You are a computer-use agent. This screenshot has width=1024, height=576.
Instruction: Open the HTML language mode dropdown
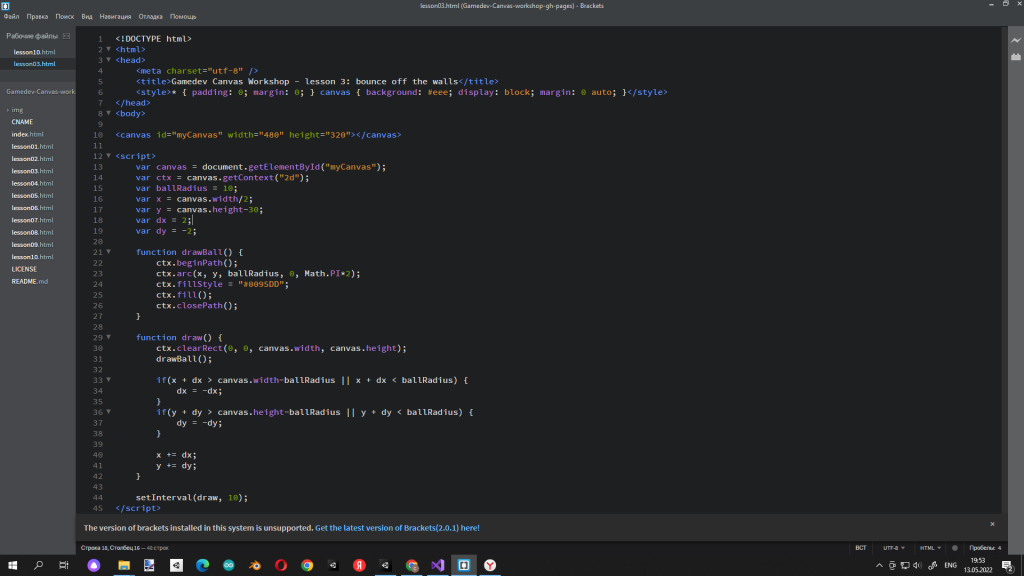931,548
